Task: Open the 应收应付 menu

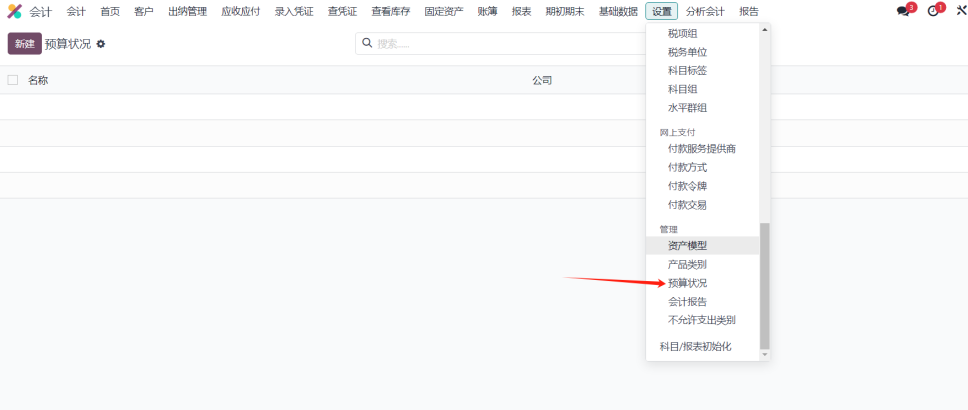Action: click(241, 11)
